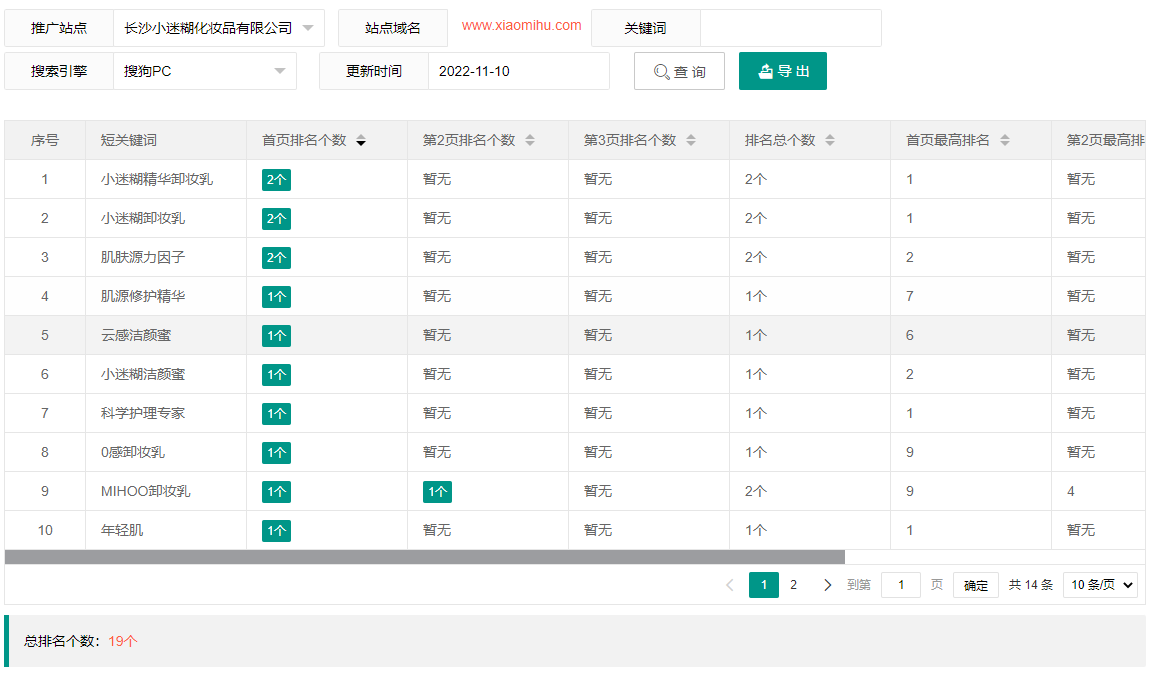Screen dimensions: 1153x674
Task: Click the previous-page left chevron
Action: (729, 584)
